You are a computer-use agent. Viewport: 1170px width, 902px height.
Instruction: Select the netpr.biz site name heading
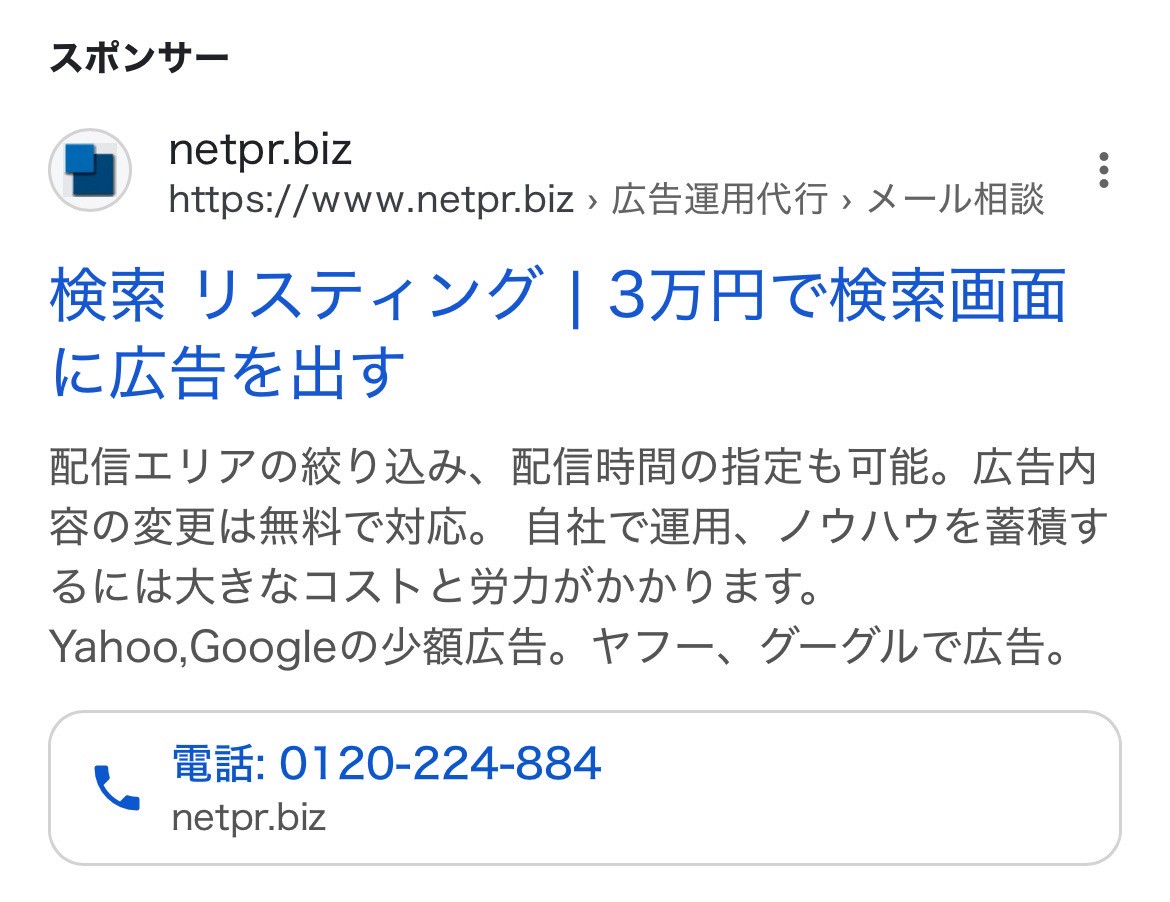[261, 149]
